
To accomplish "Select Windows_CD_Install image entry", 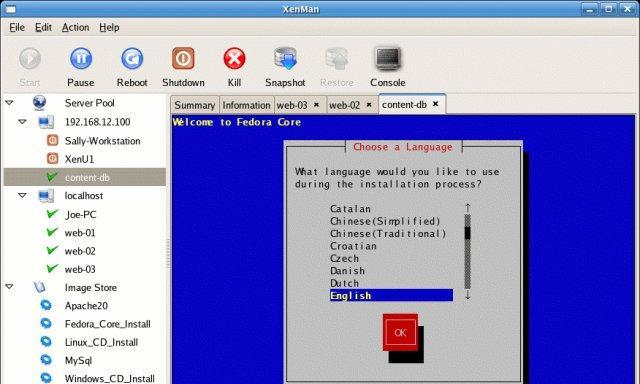I will [x=109, y=378].
